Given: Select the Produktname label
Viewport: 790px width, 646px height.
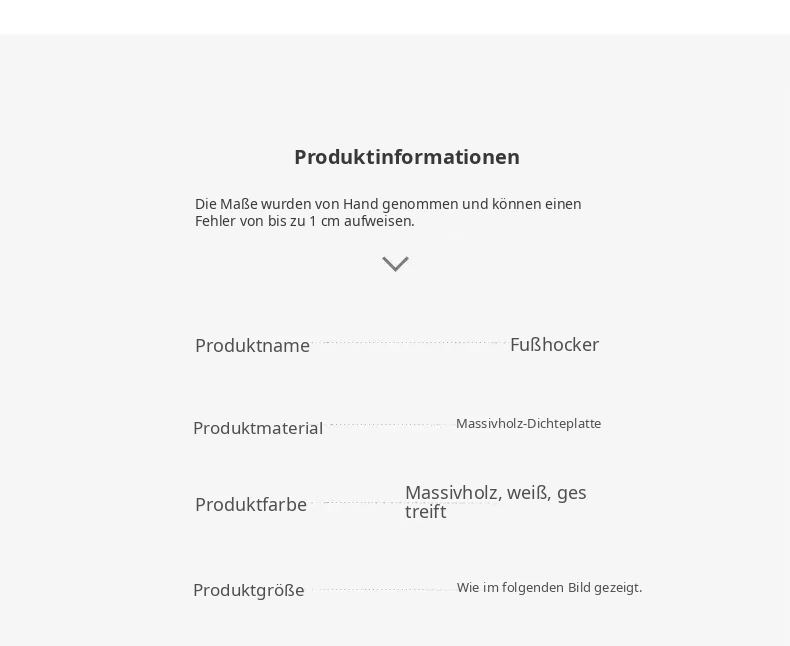Looking at the screenshot, I should tap(252, 346).
